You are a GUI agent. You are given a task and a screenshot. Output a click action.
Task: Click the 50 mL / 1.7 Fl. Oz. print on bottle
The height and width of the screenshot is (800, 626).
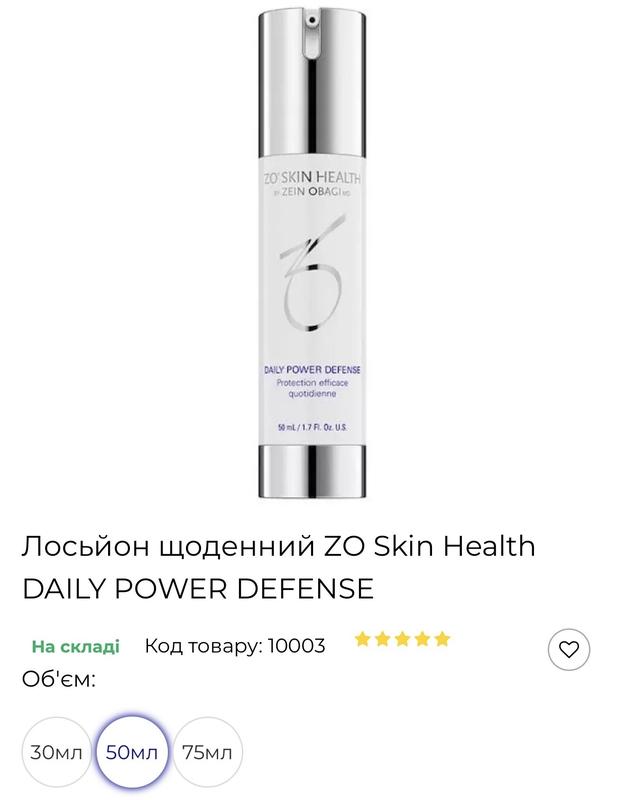click(x=312, y=428)
